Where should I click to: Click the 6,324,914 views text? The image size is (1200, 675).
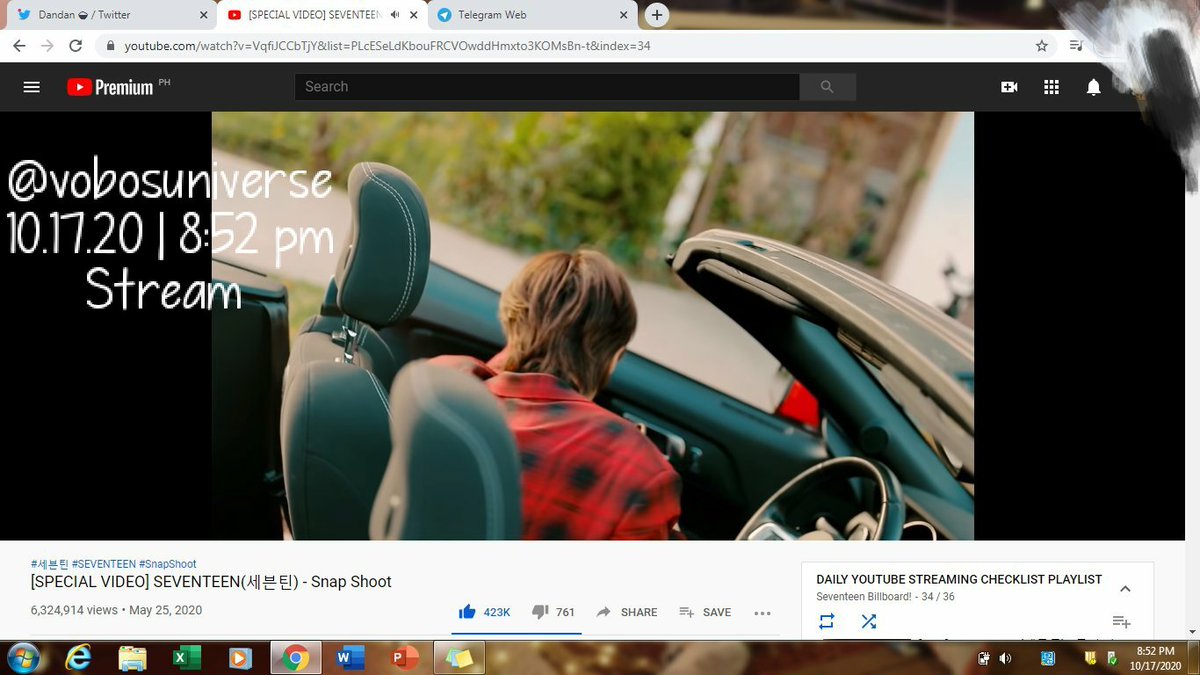click(74, 610)
